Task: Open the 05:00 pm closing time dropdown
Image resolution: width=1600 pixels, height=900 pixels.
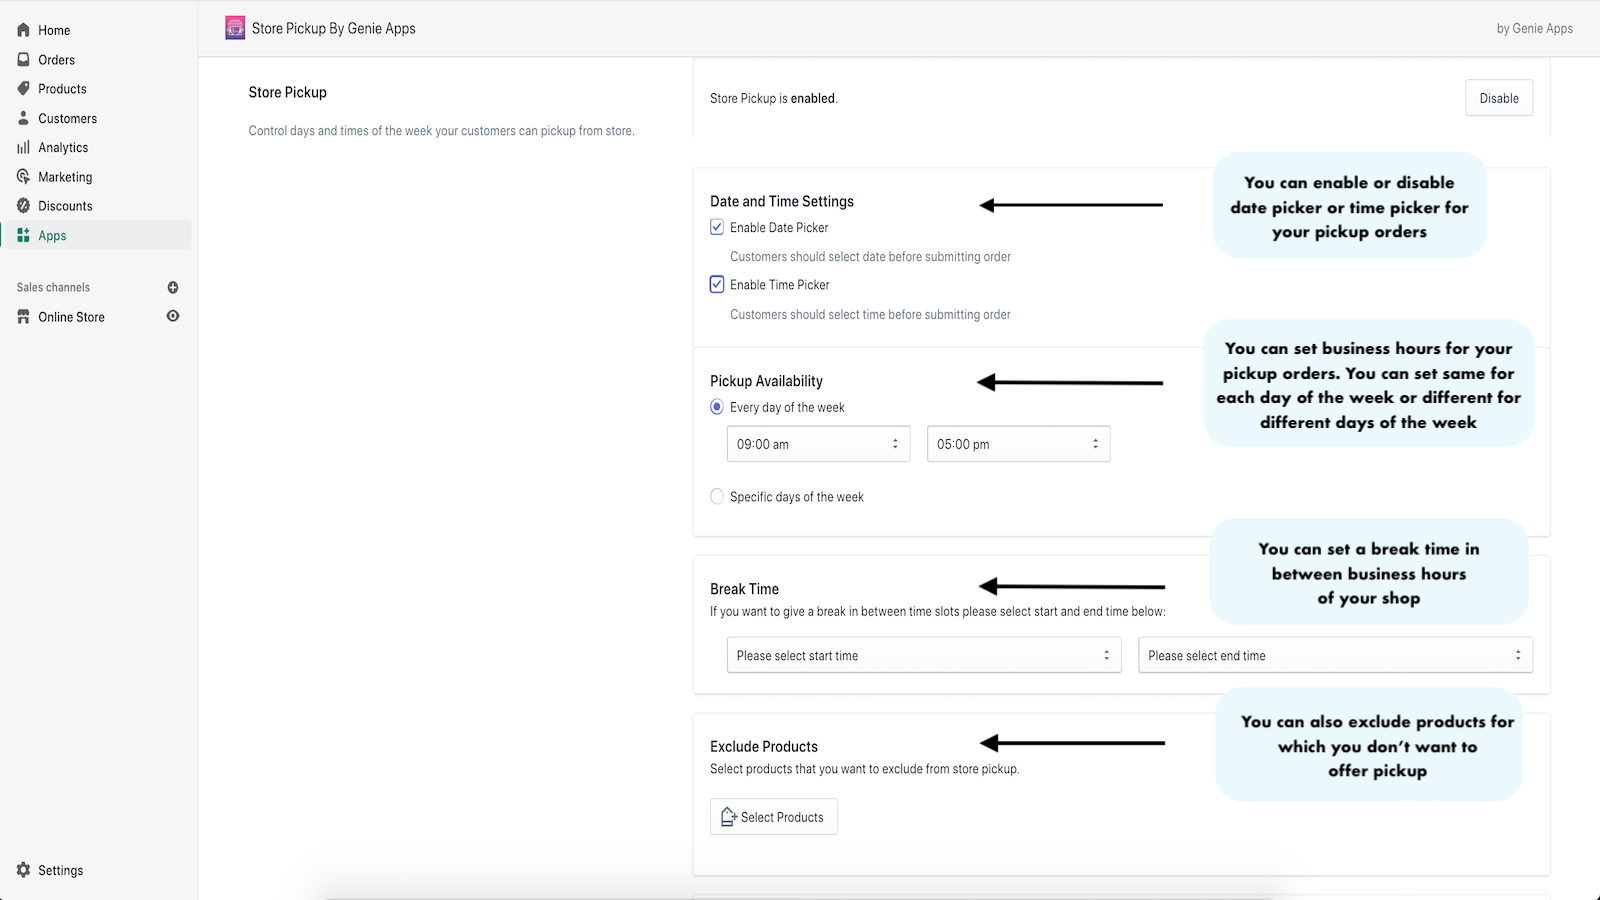Action: point(1018,444)
